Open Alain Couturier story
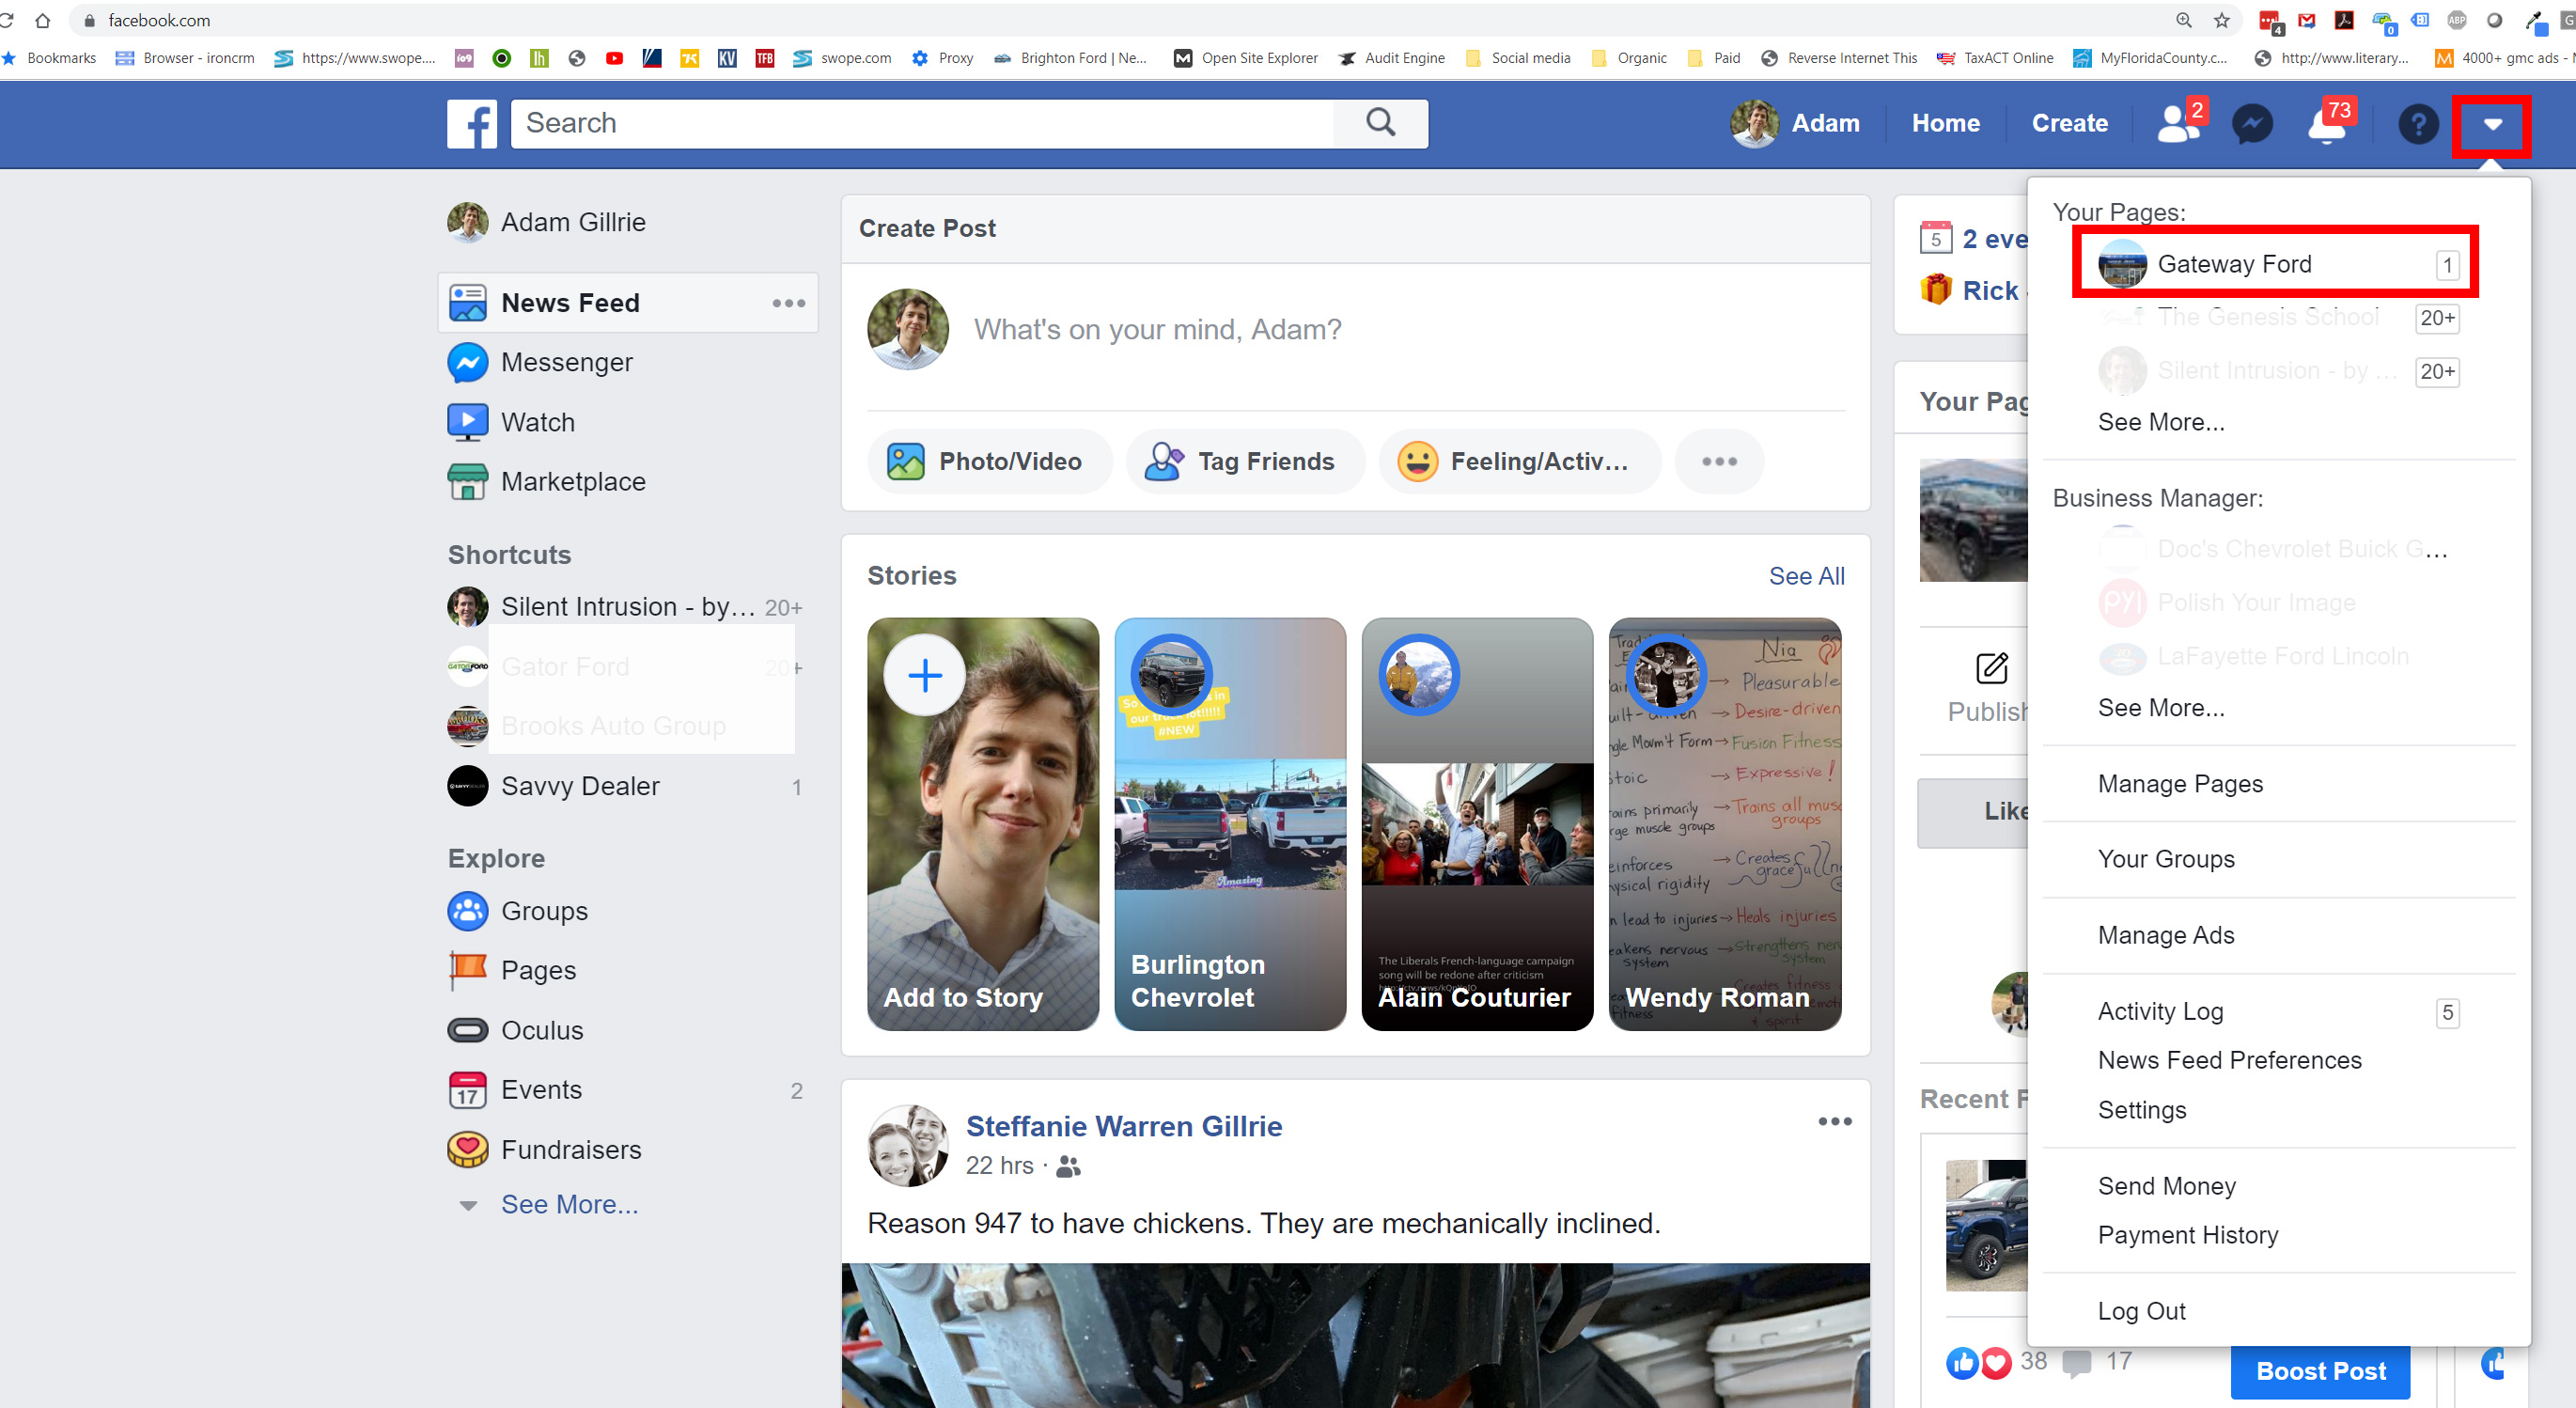Viewport: 2576px width, 1408px height. pyautogui.click(x=1477, y=824)
